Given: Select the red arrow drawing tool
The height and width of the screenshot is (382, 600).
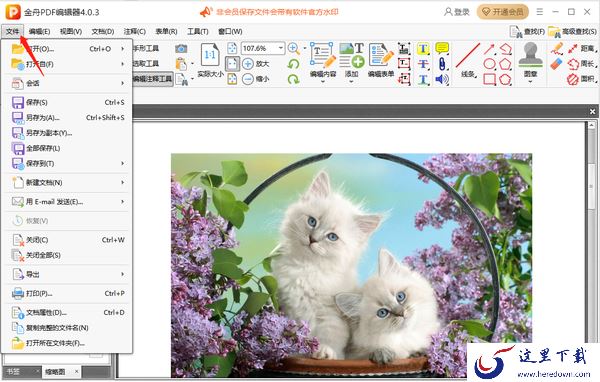Looking at the screenshot, I should (489, 49).
